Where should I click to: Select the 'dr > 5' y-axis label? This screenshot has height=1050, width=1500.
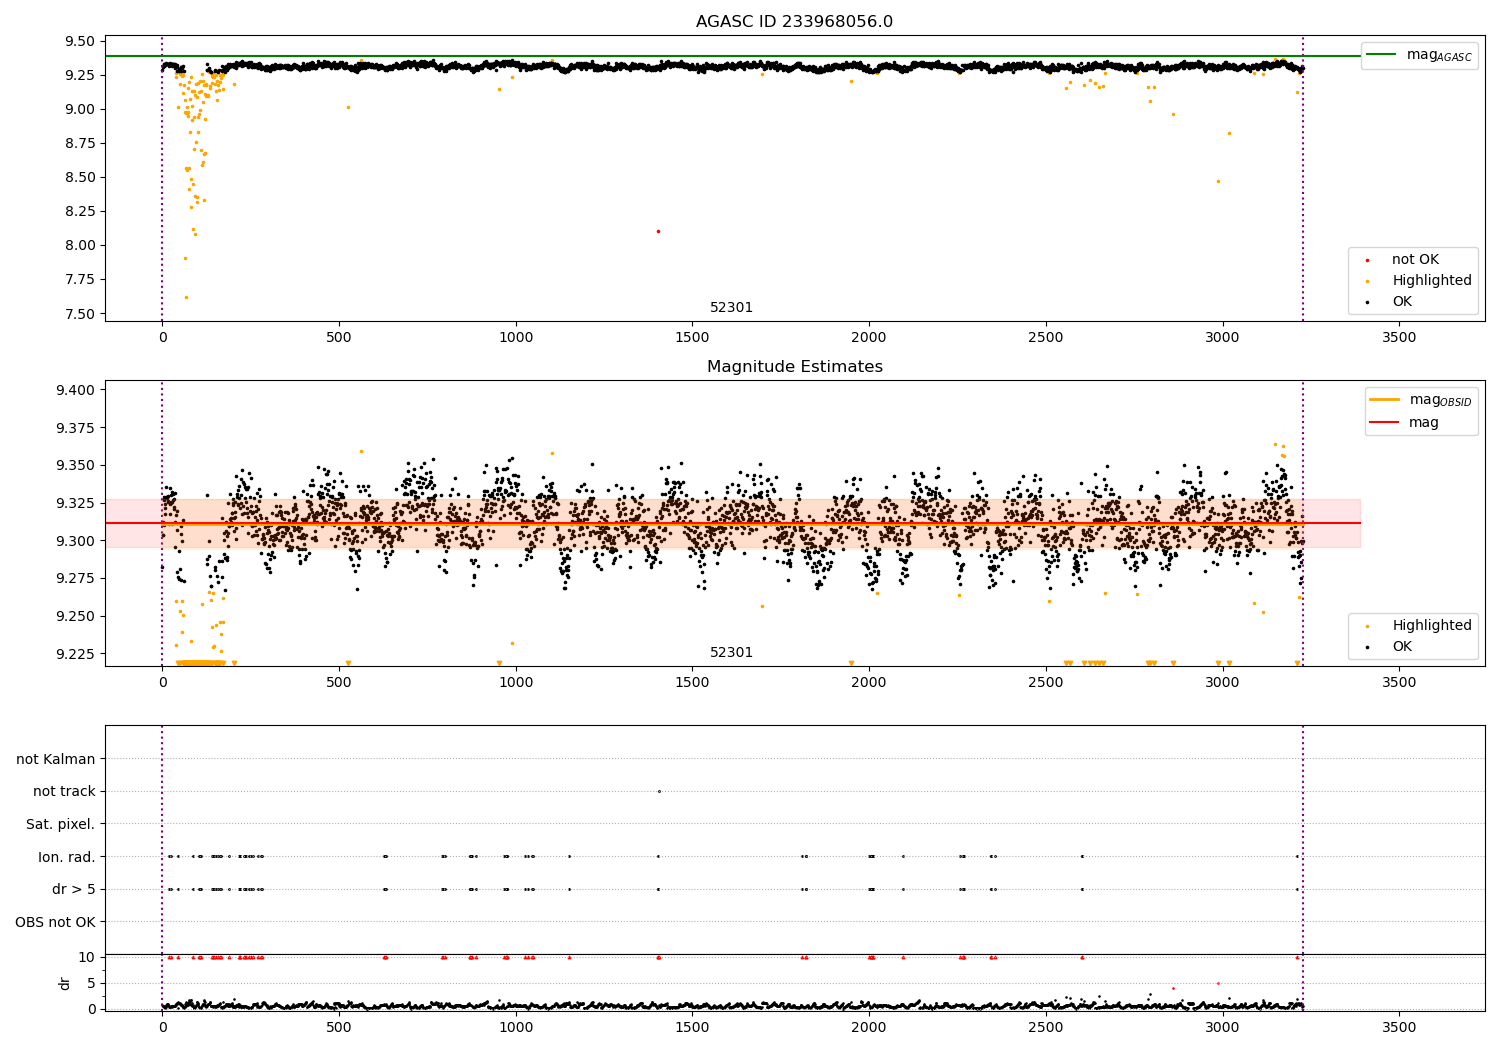coord(74,889)
